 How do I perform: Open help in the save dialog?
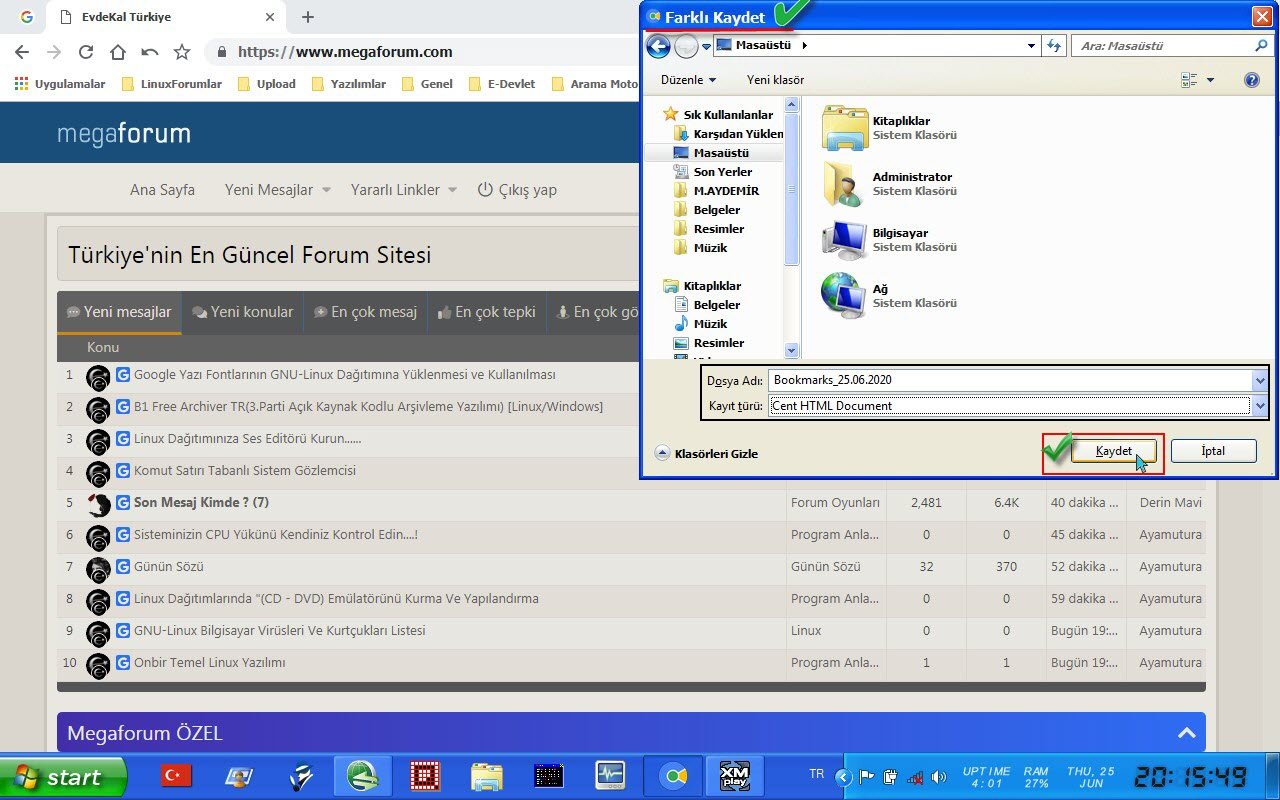click(1251, 80)
